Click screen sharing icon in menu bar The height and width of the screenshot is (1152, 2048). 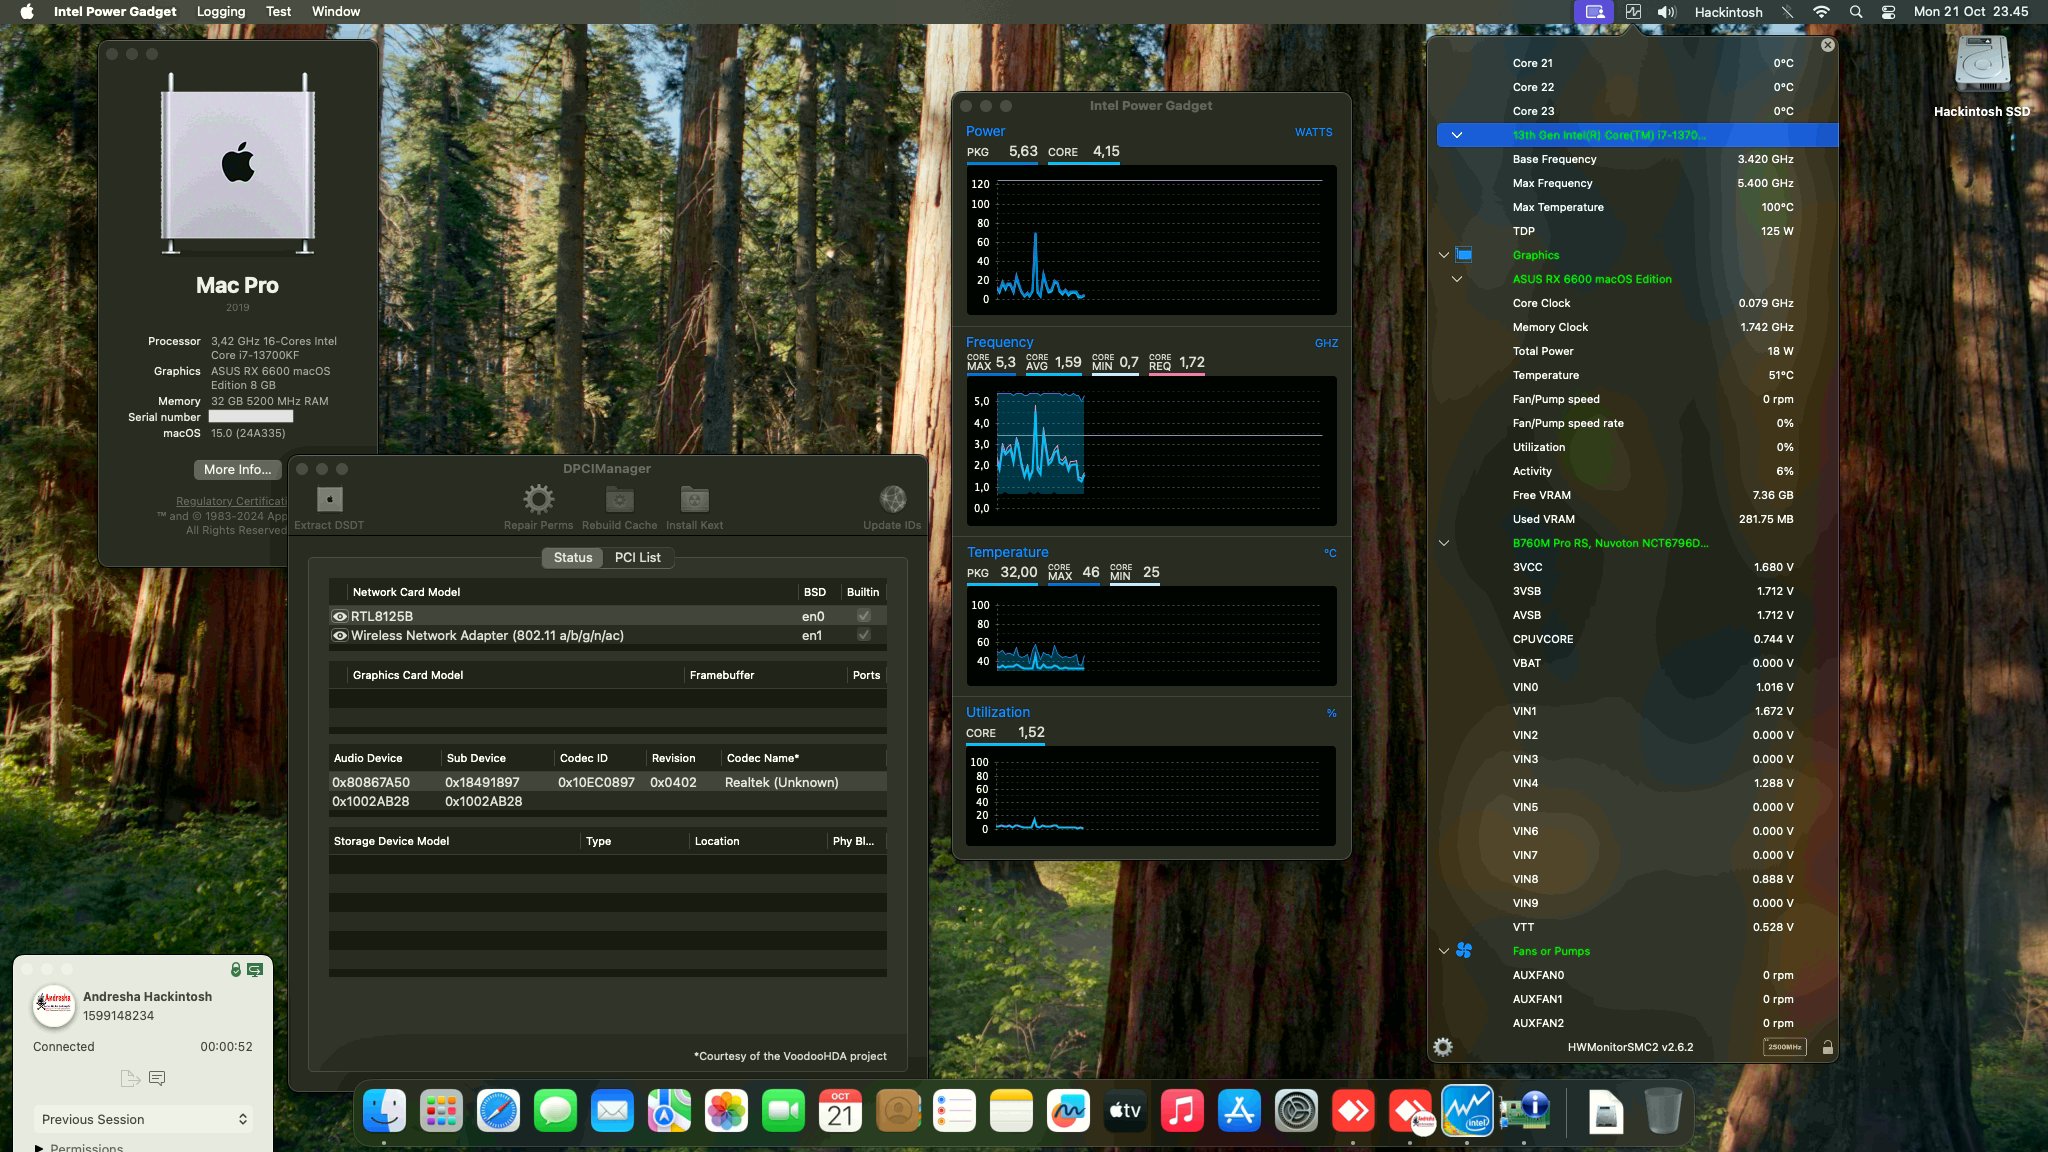1595,12
